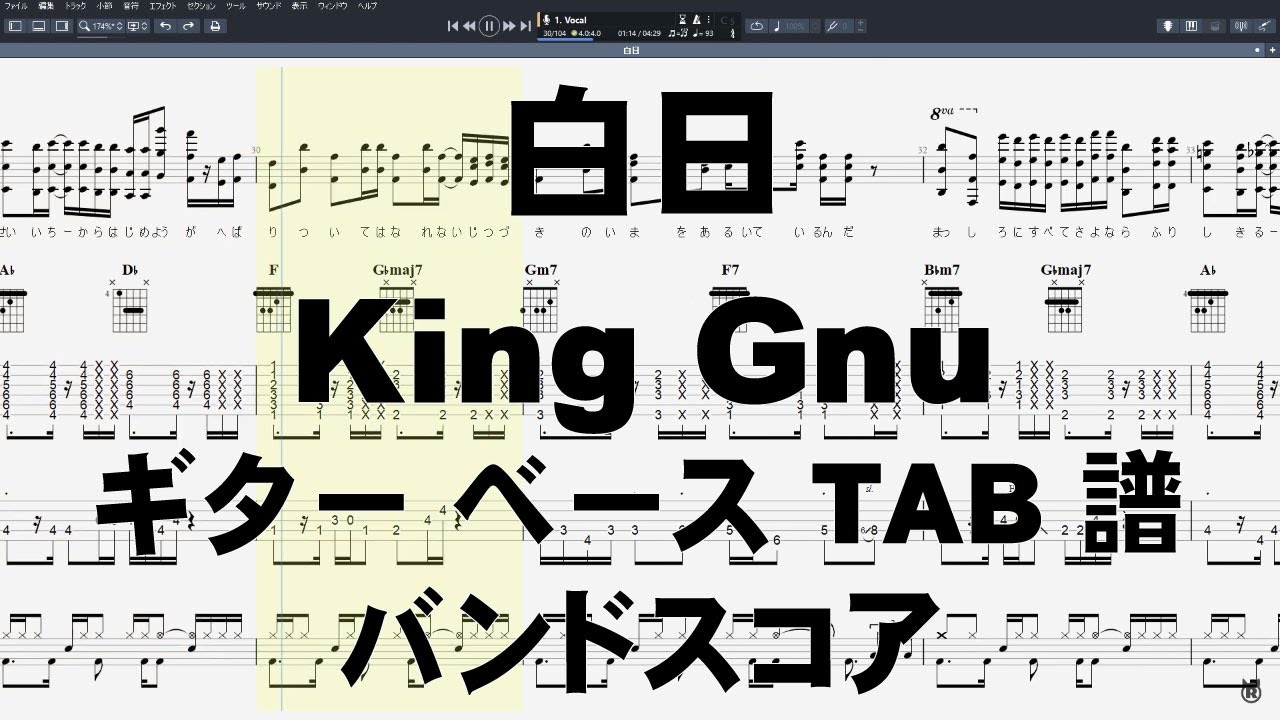This screenshot has height=720, width=1280.
Task: Select the 白日 document tab
Action: pos(630,50)
